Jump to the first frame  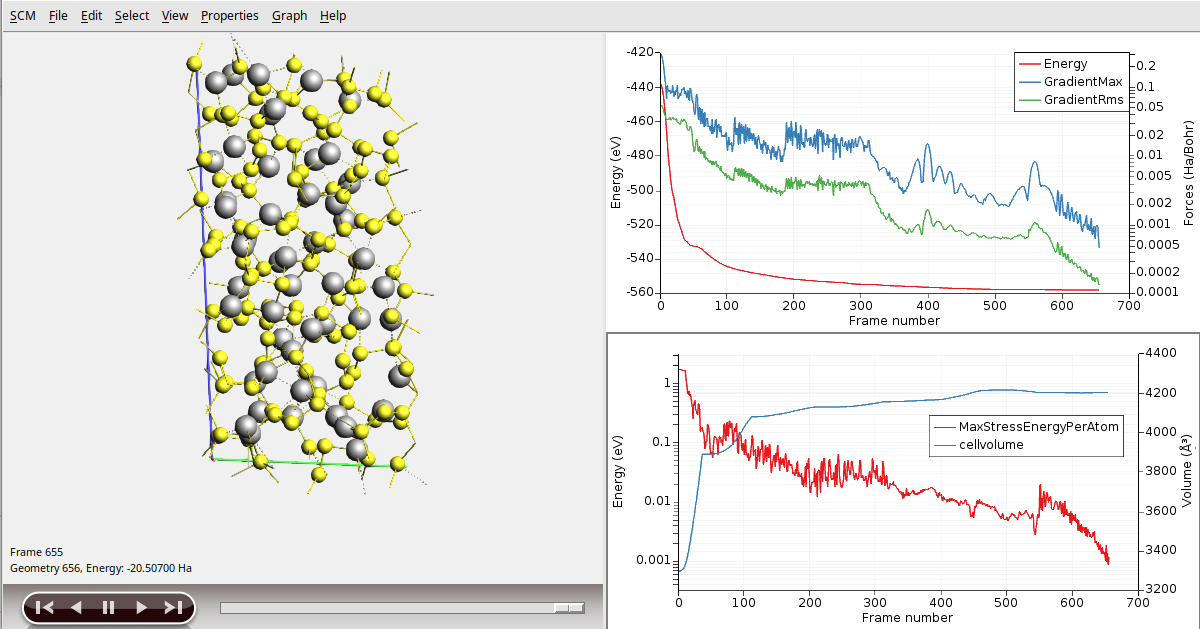(x=44, y=607)
